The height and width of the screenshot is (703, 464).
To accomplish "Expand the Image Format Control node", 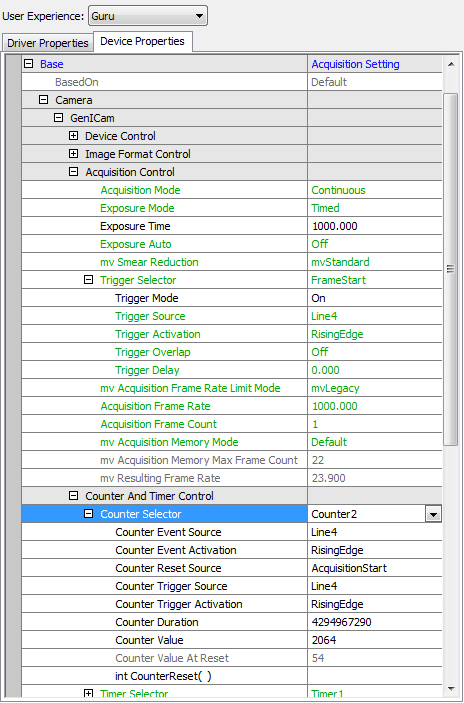I will pos(74,154).
